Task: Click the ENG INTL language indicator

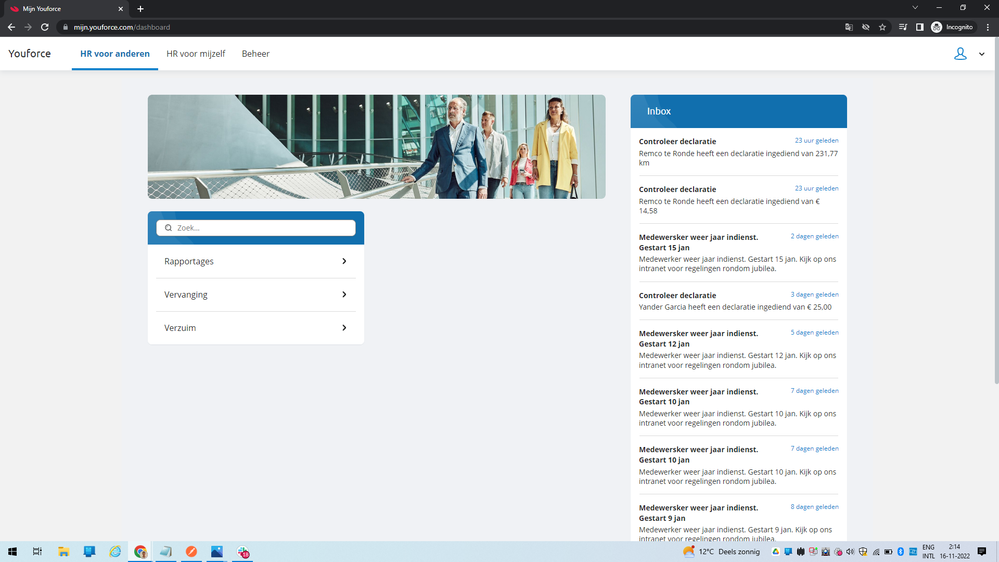Action: pyautogui.click(x=928, y=551)
